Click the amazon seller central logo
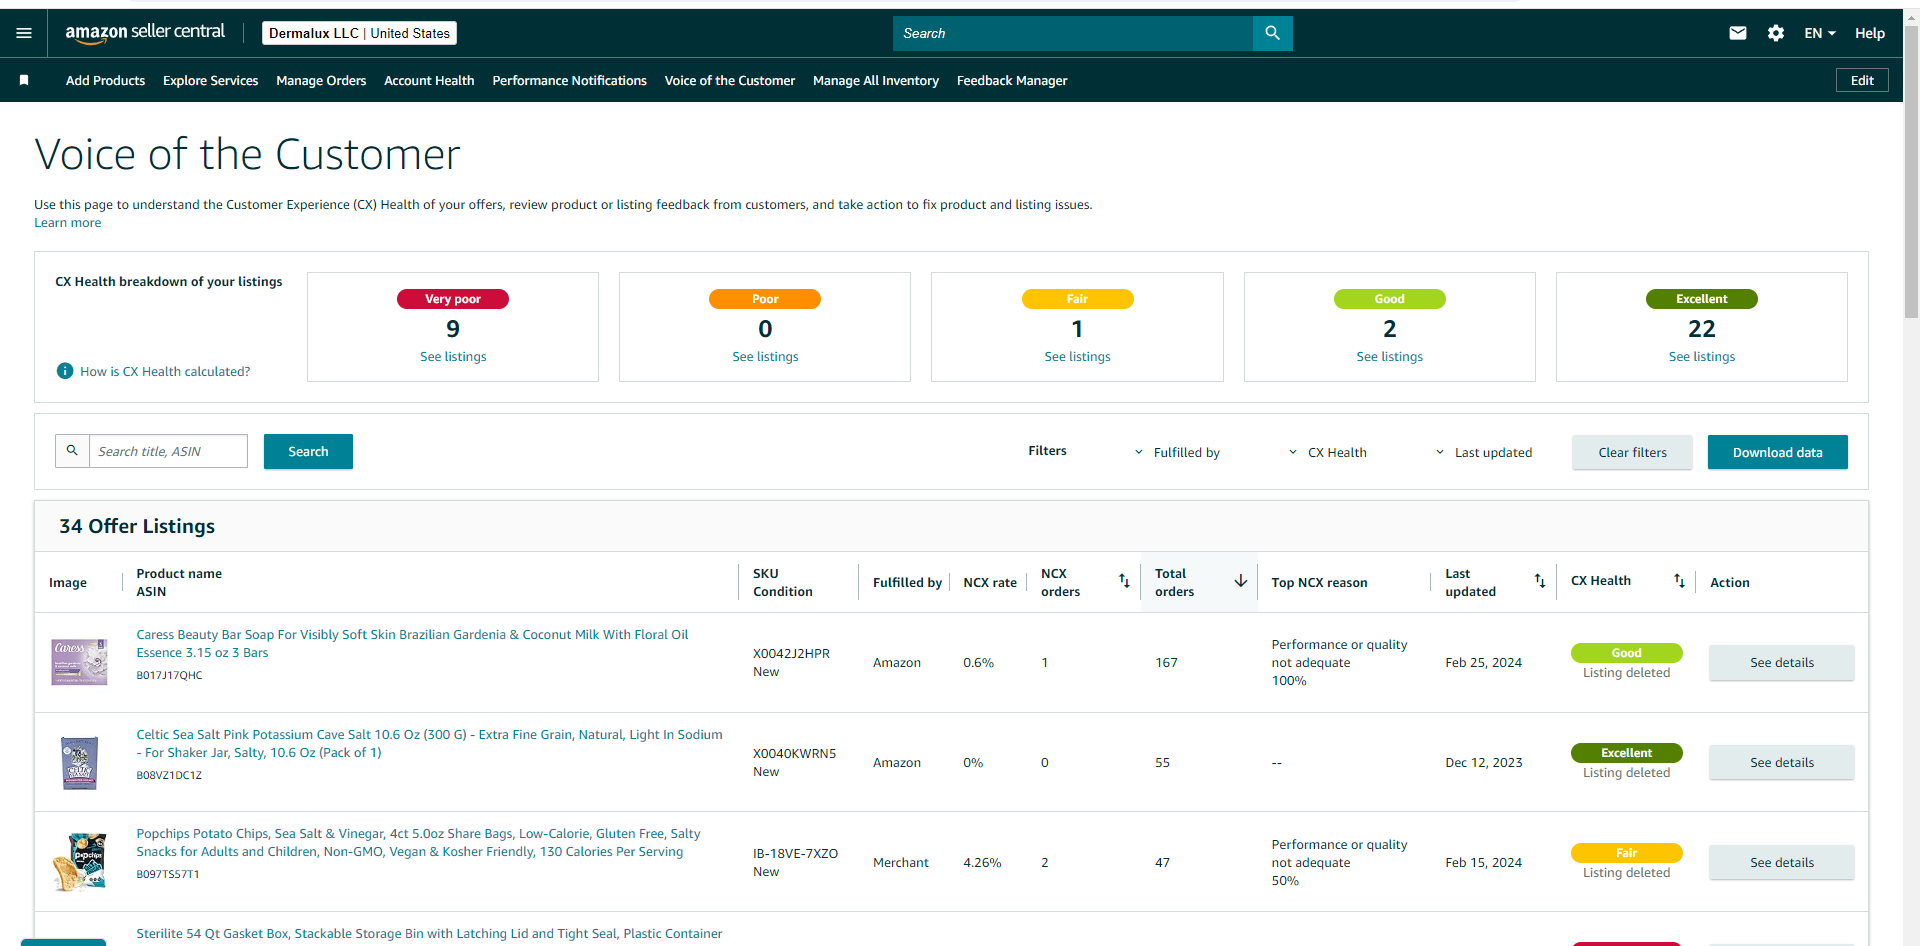The image size is (1920, 946). click(x=145, y=33)
